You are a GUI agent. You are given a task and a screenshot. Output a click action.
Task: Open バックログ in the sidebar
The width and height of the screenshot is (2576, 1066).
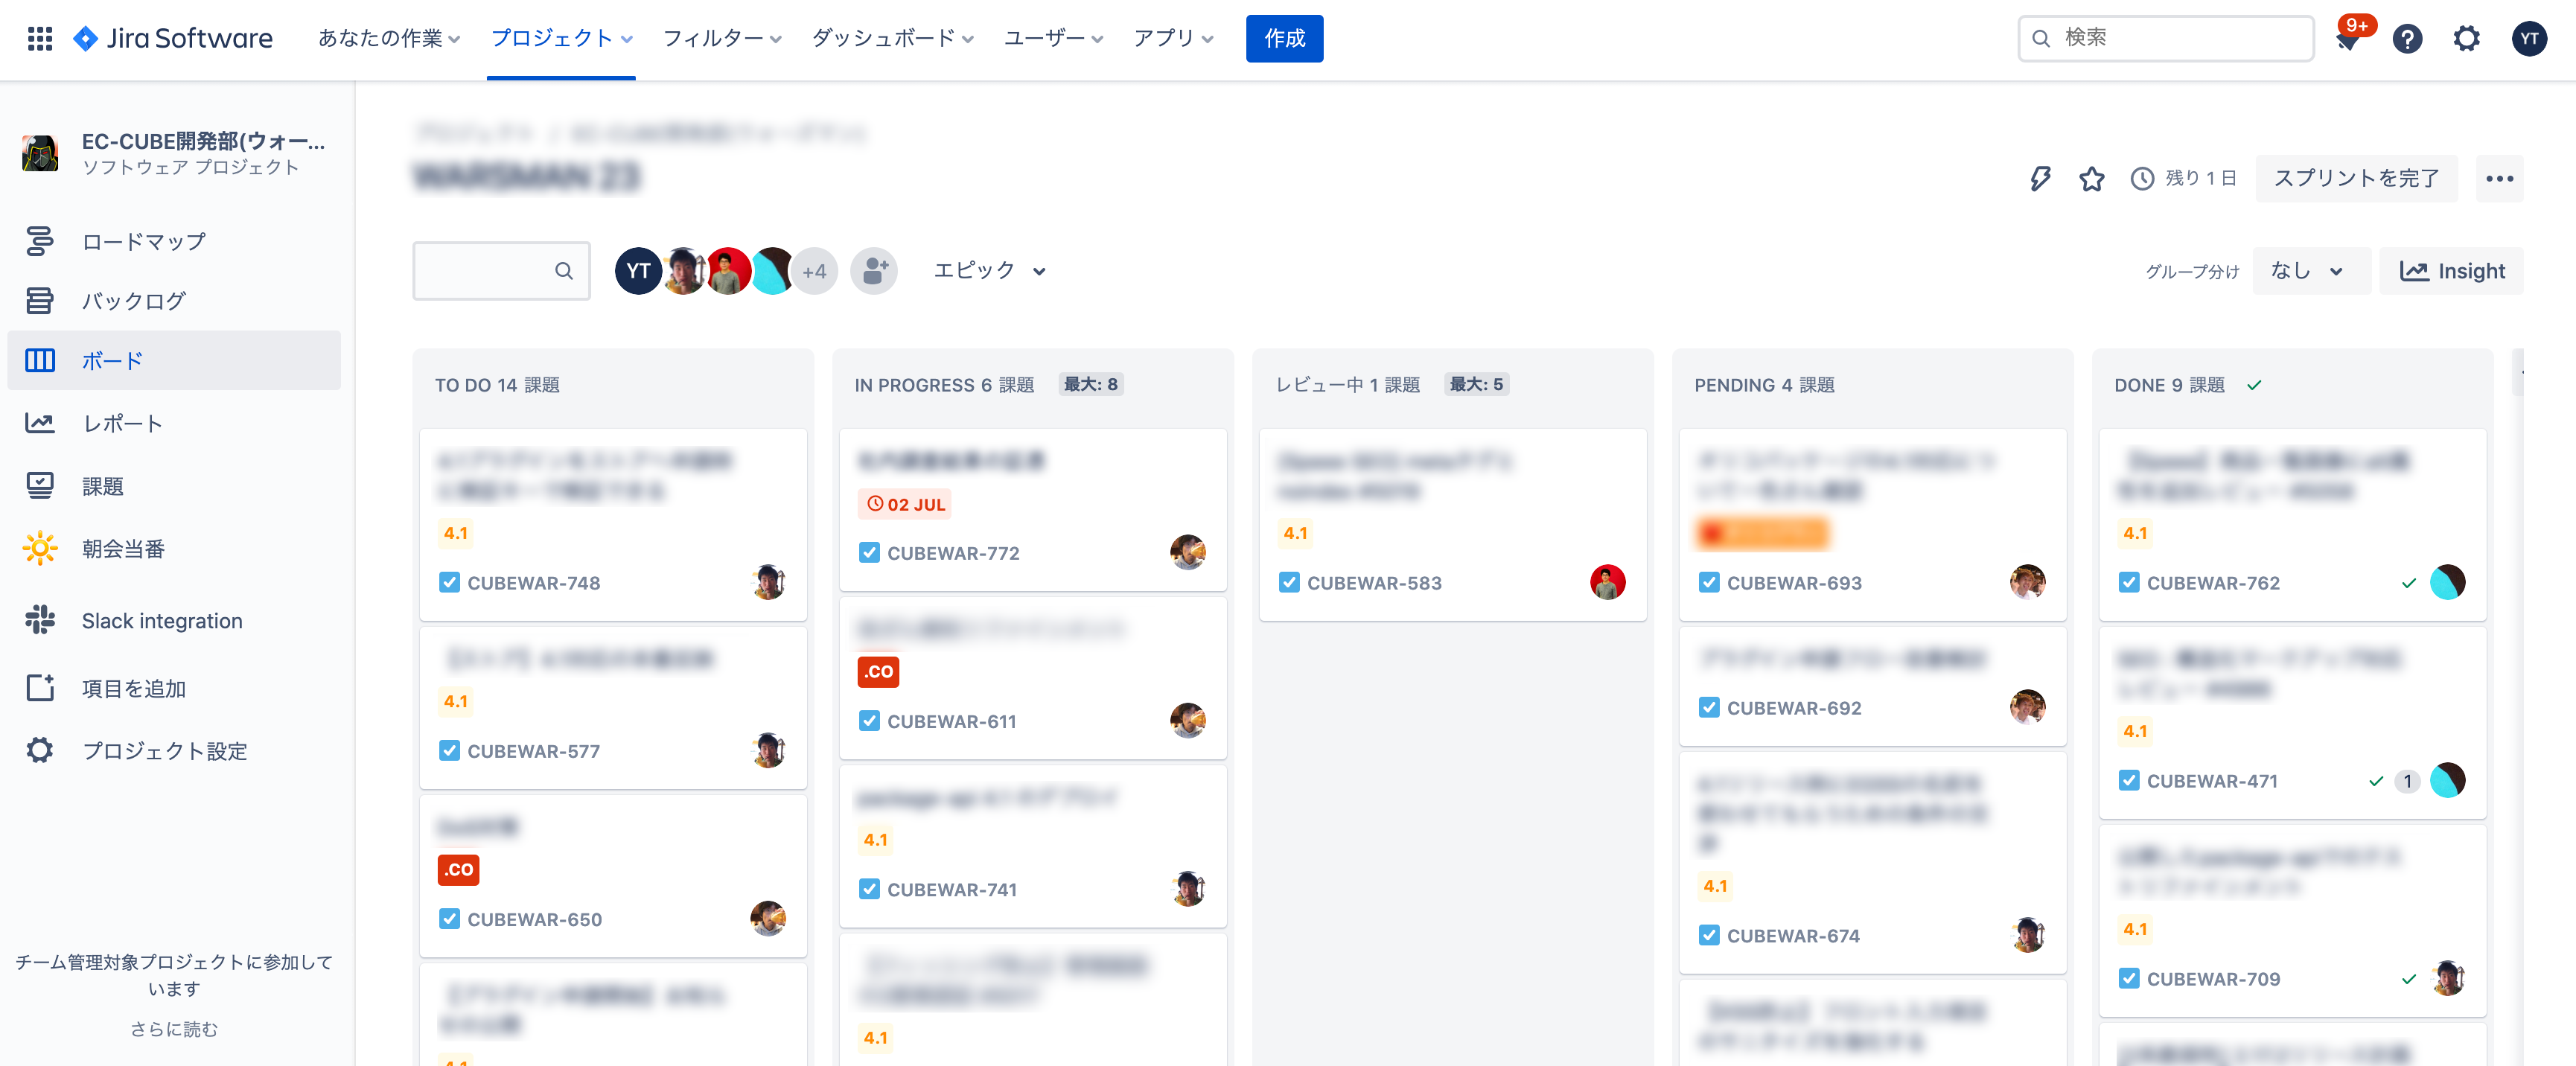pos(174,301)
